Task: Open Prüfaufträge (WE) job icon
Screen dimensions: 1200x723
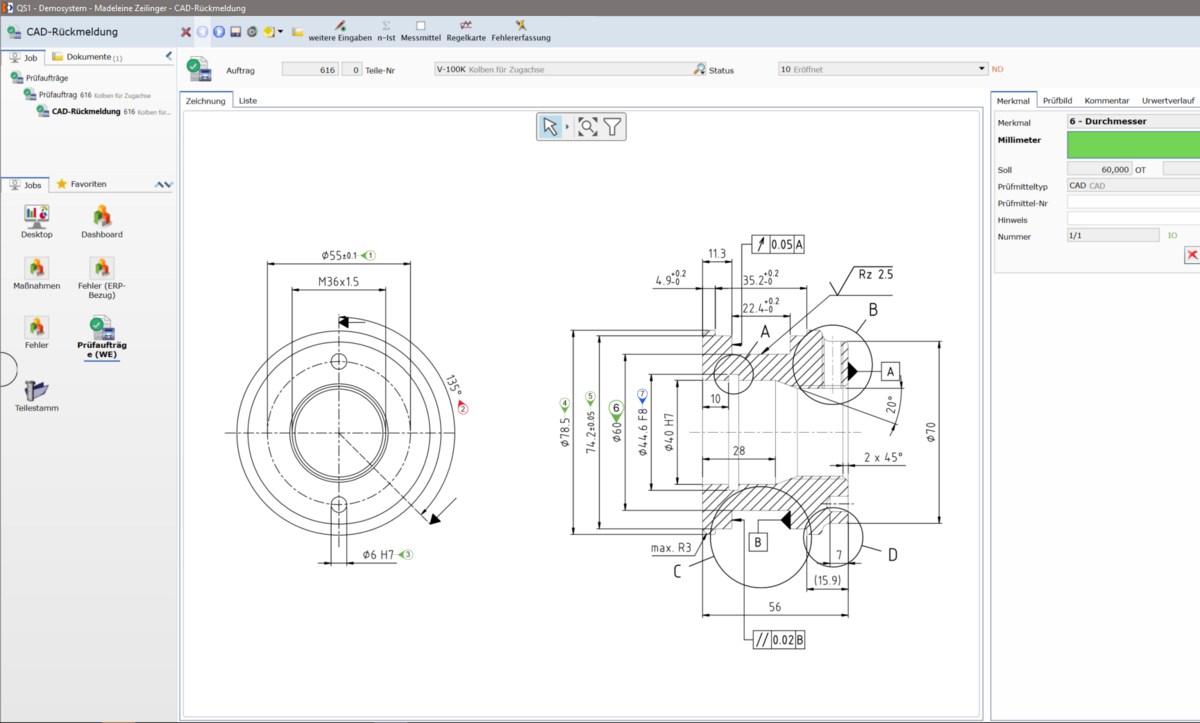Action: [x=102, y=338]
